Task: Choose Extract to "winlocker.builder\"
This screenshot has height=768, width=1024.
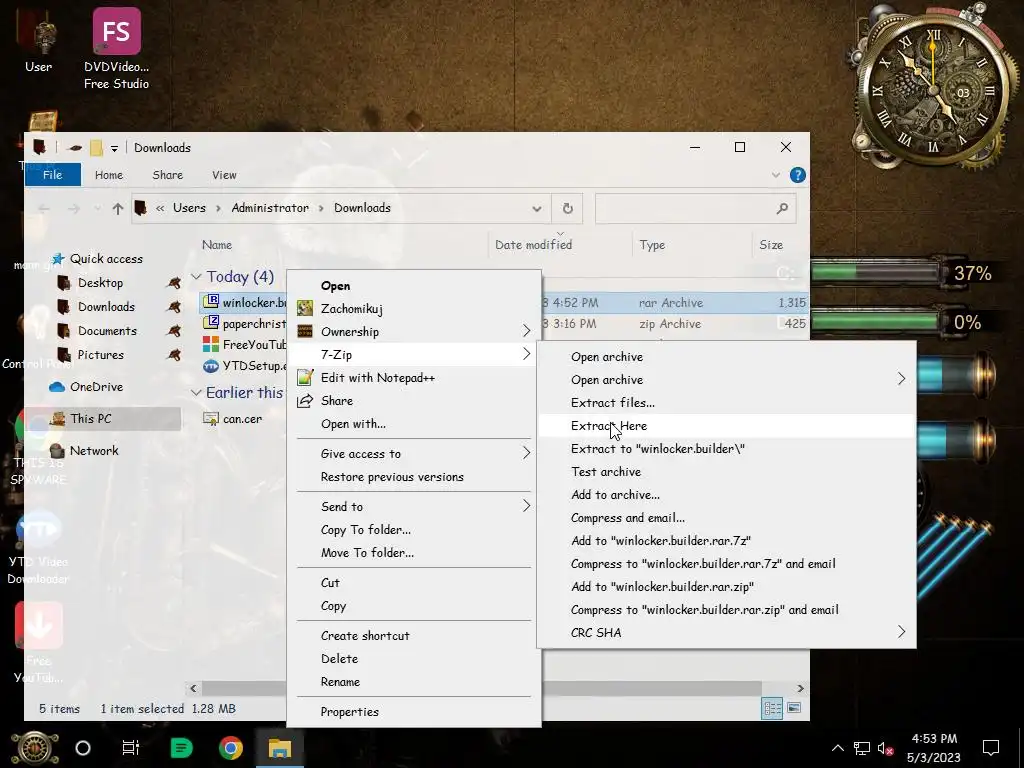Action: coord(726,449)
